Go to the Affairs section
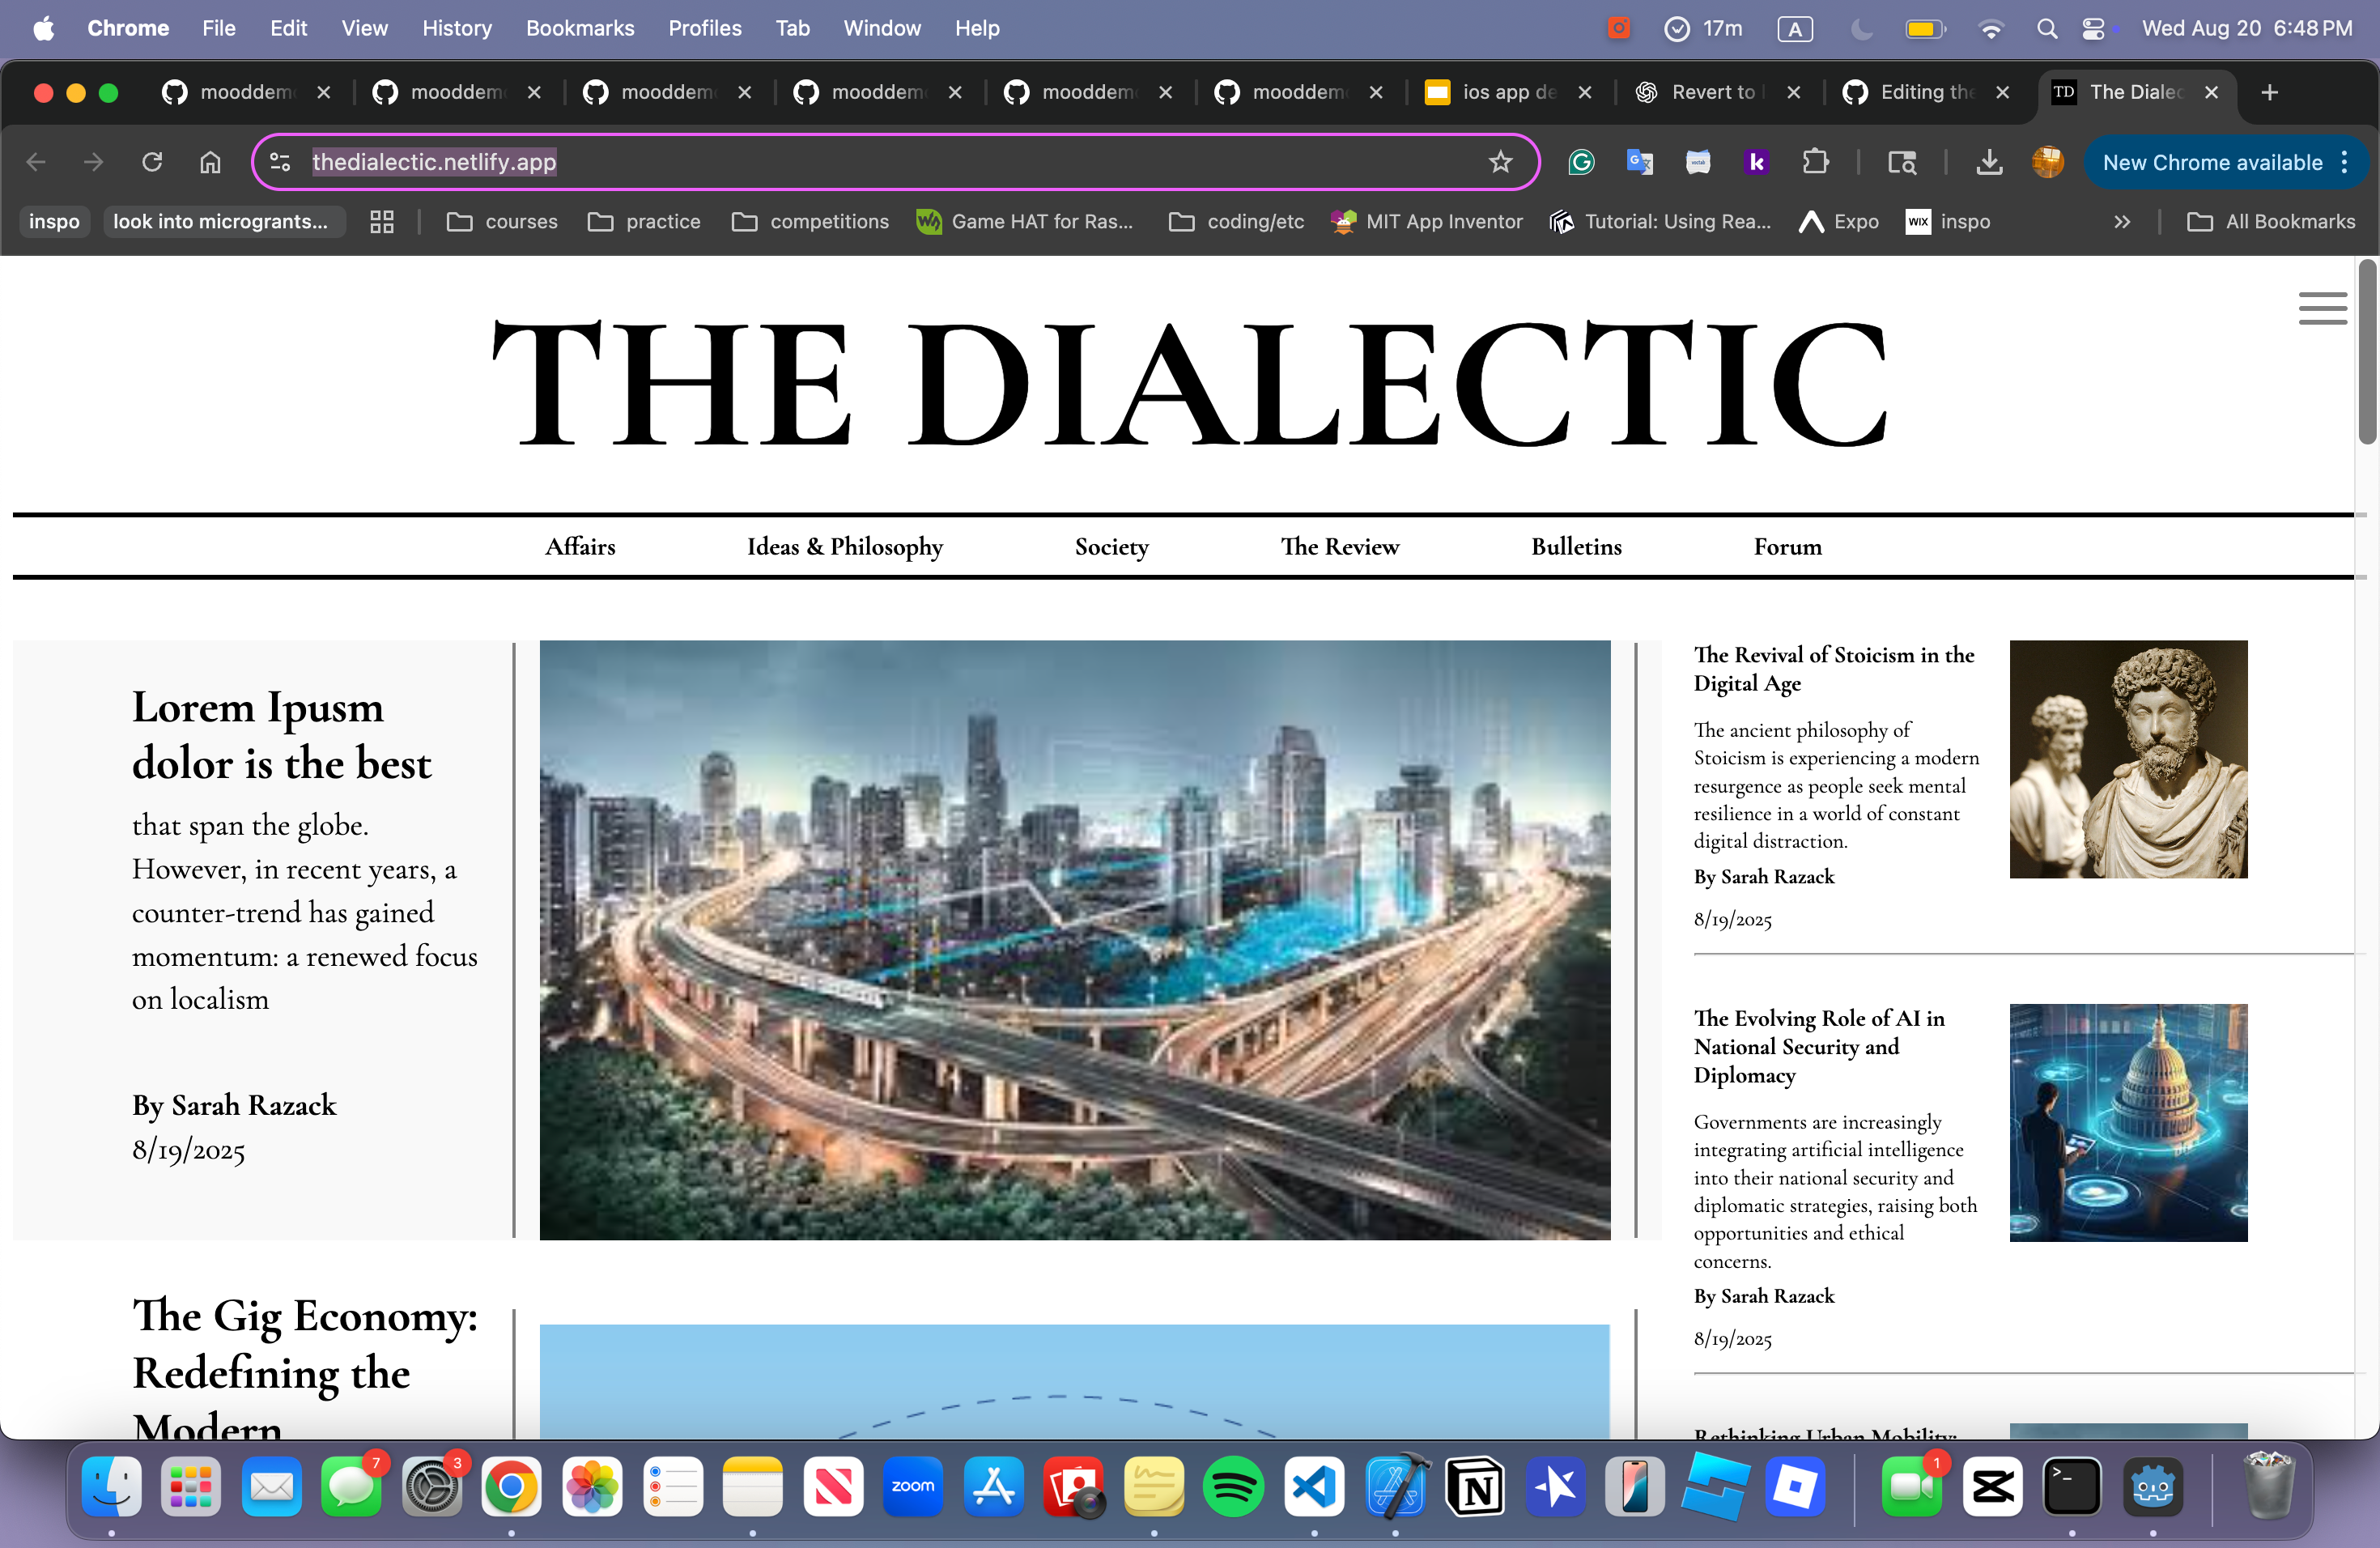 pos(580,547)
